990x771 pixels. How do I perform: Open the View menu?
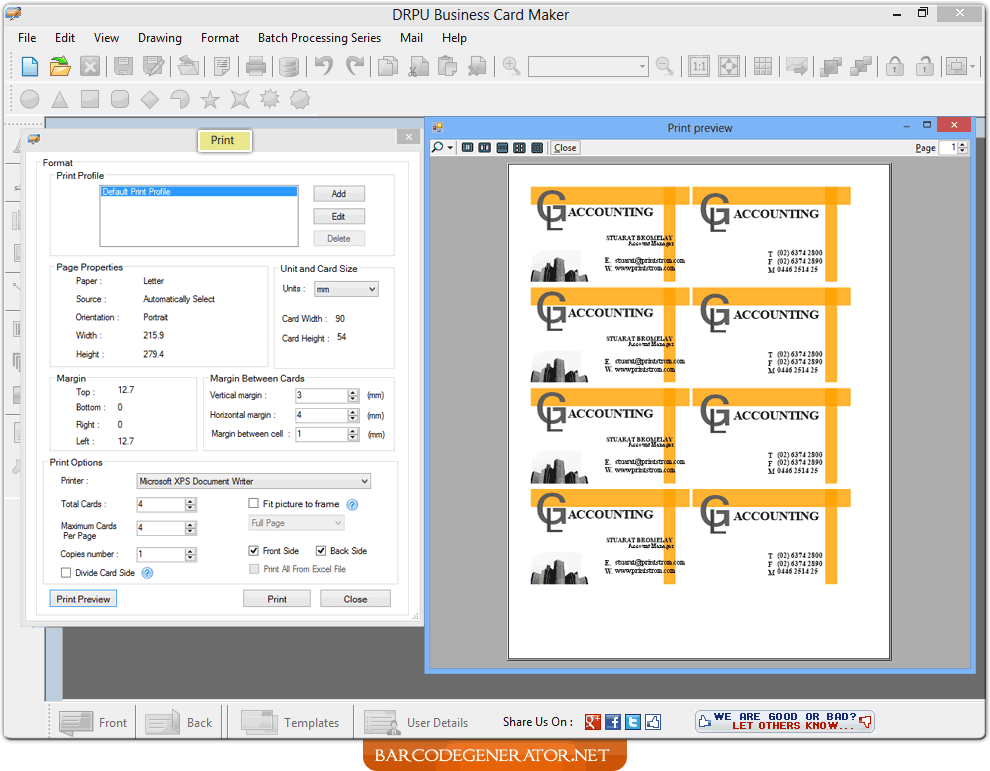pyautogui.click(x=106, y=38)
